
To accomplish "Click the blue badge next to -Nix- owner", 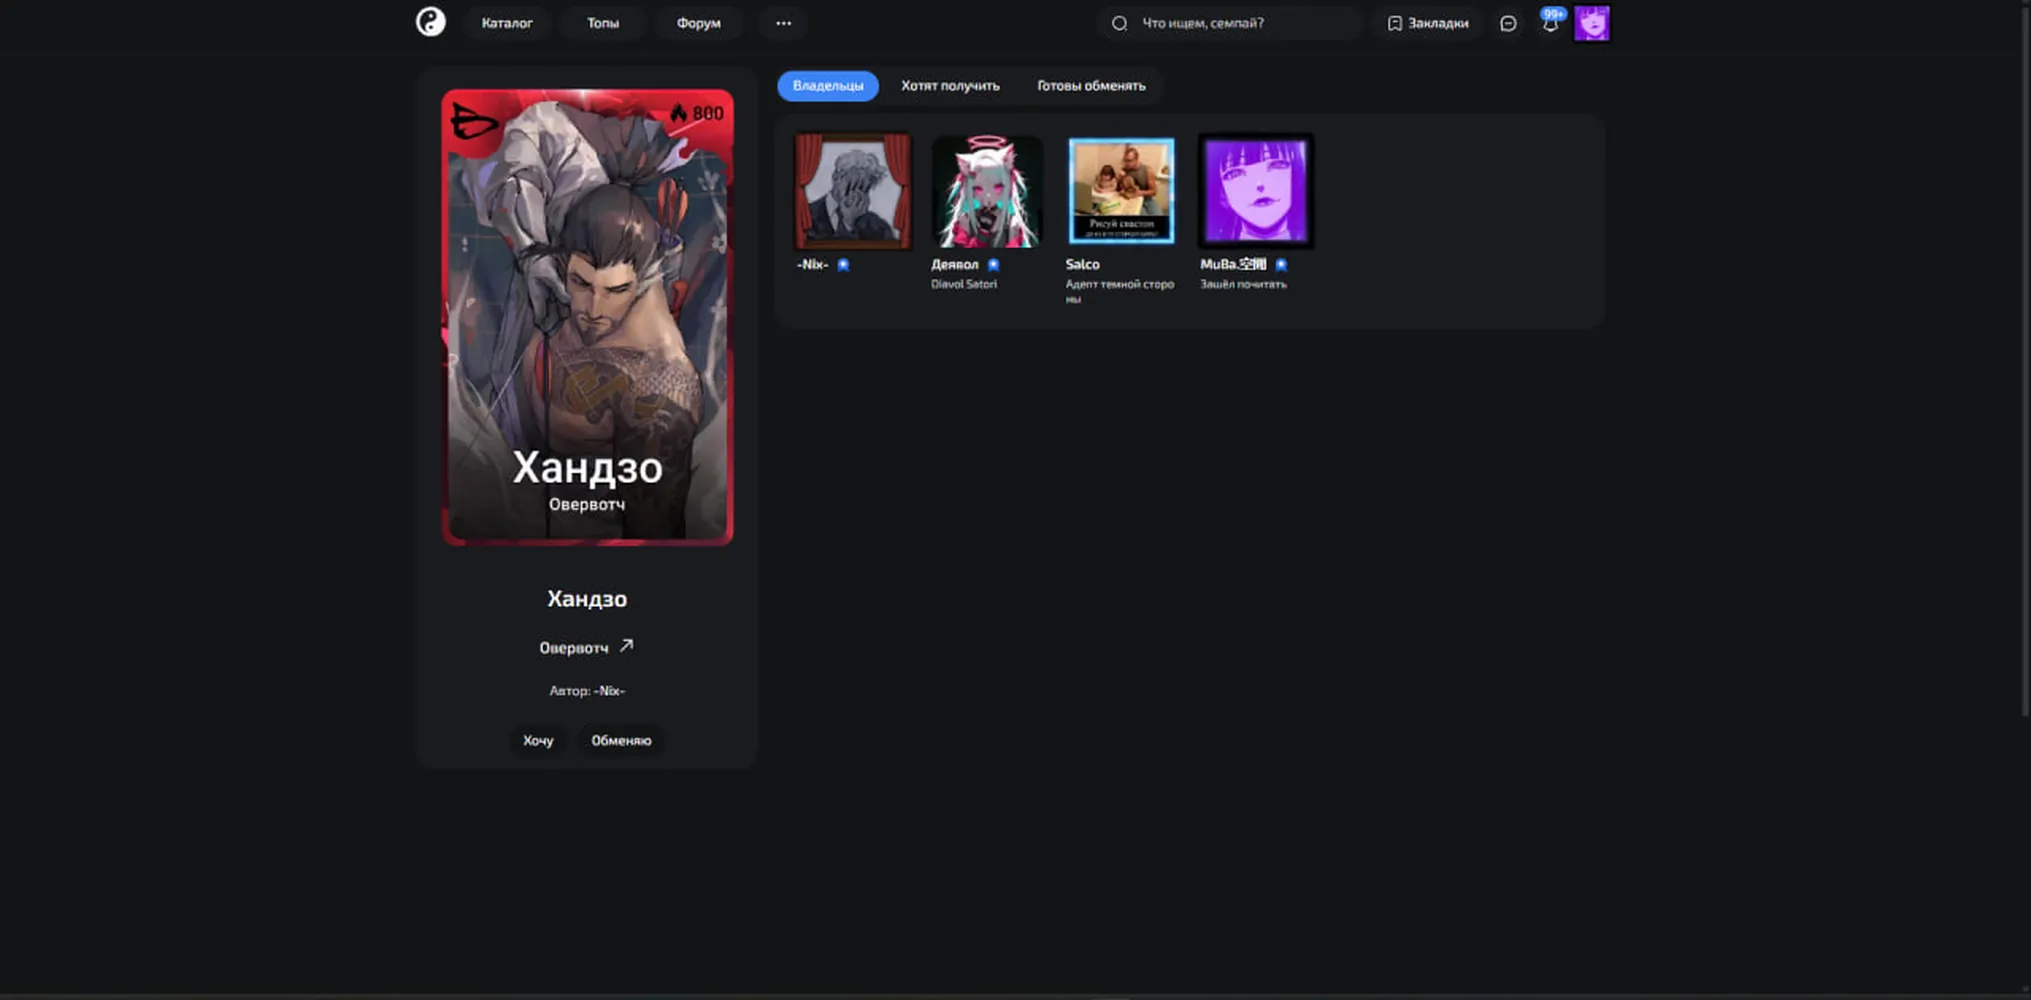I will (843, 265).
